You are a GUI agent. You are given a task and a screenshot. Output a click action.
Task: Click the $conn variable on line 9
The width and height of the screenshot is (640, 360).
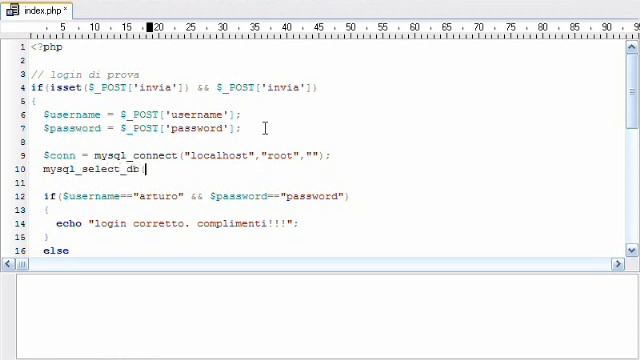pyautogui.click(x=60, y=156)
